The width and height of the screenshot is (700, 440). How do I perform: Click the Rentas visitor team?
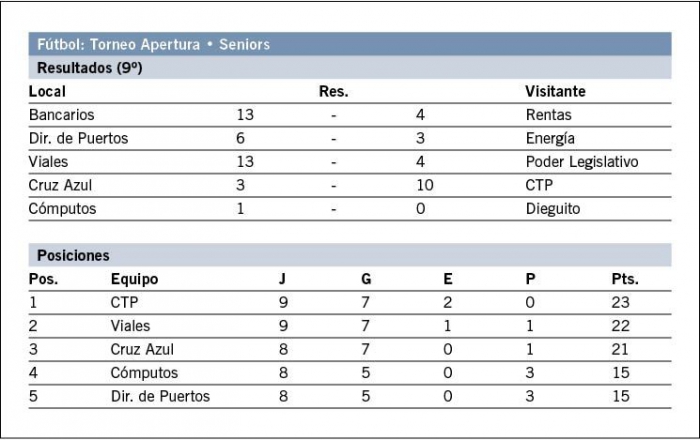point(548,115)
